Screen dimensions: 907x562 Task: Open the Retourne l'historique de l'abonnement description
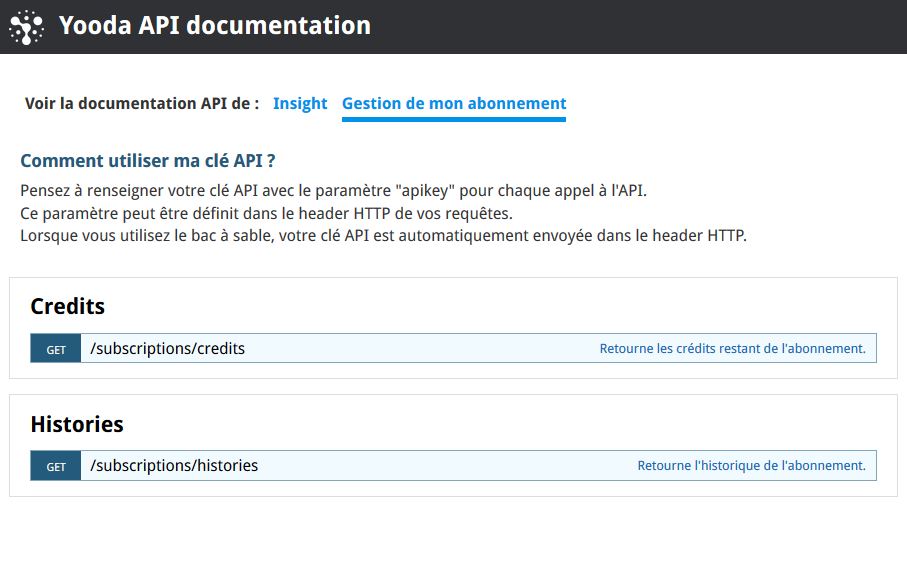(x=751, y=466)
